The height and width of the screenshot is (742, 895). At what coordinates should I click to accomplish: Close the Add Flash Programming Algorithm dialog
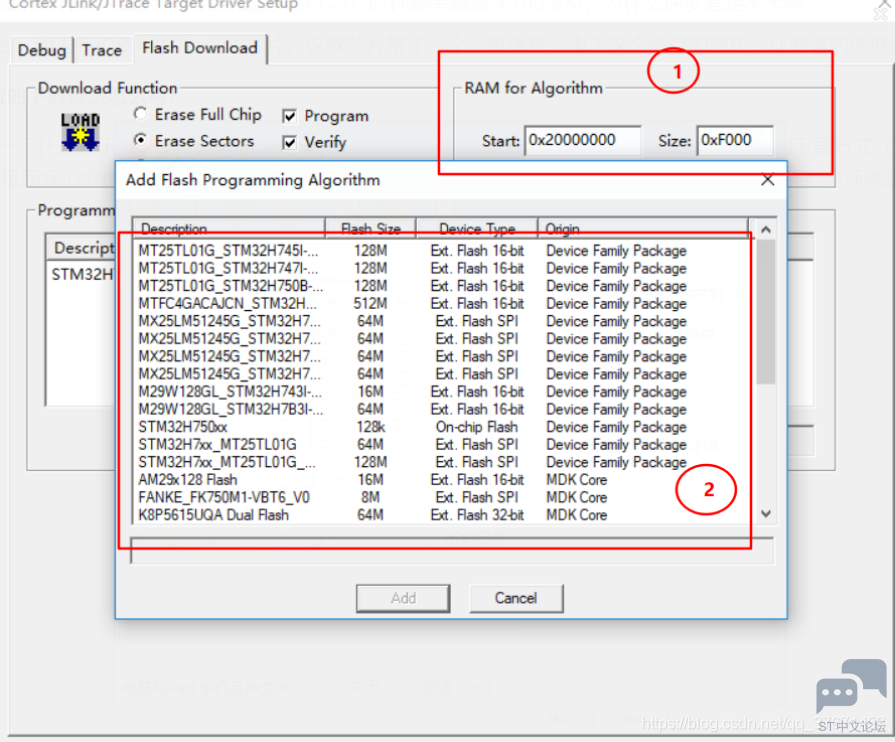768,180
